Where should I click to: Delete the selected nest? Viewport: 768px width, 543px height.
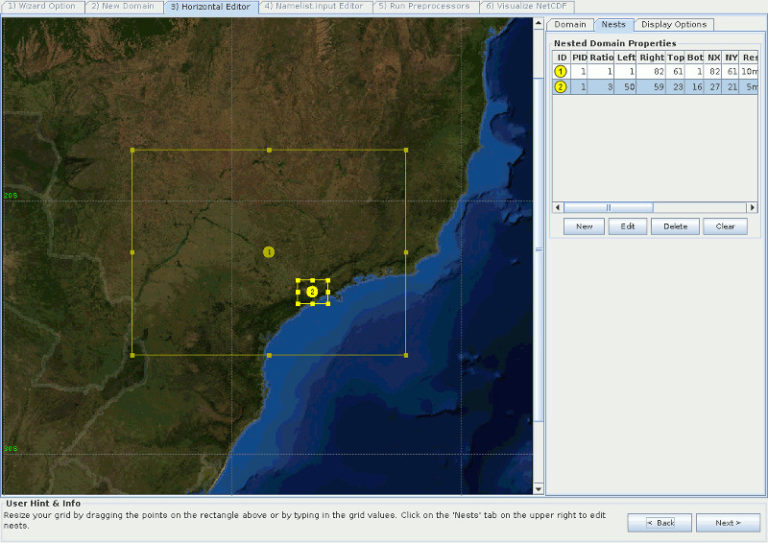[675, 226]
